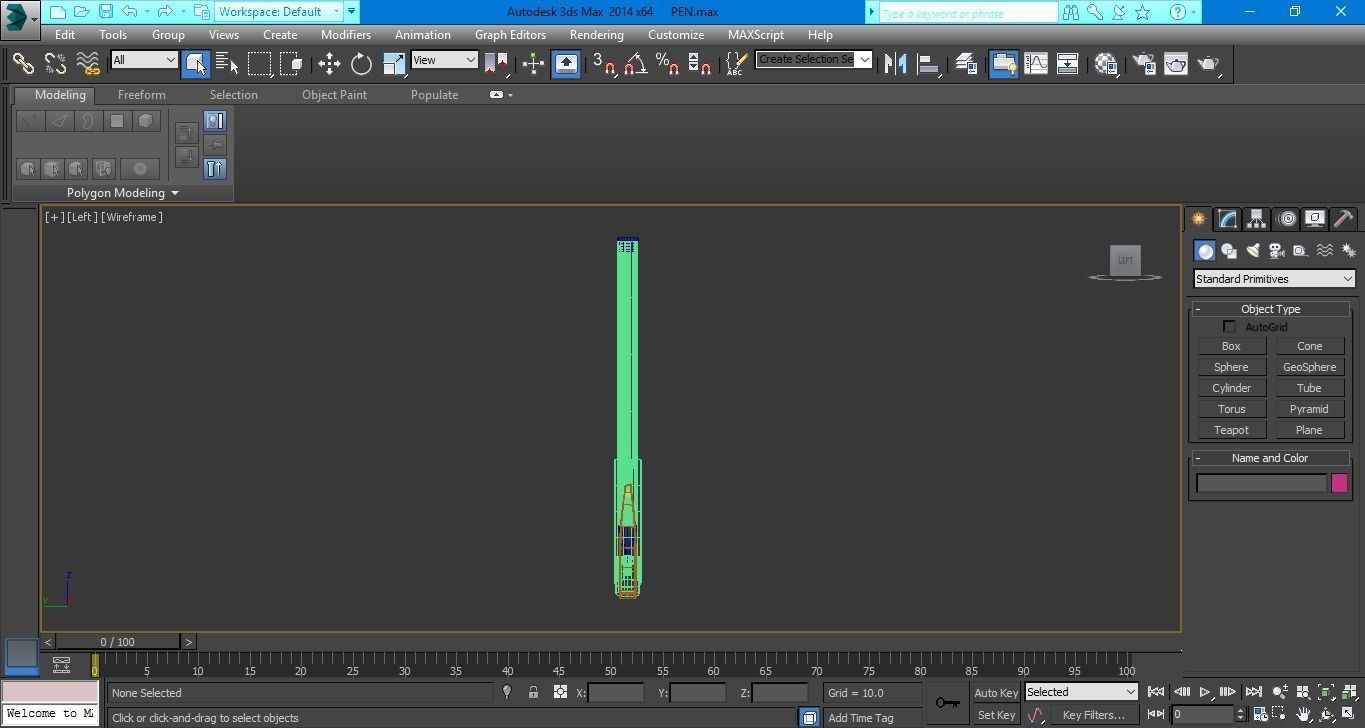1365x728 pixels.
Task: Activate the Select Object tool
Action: (195, 63)
